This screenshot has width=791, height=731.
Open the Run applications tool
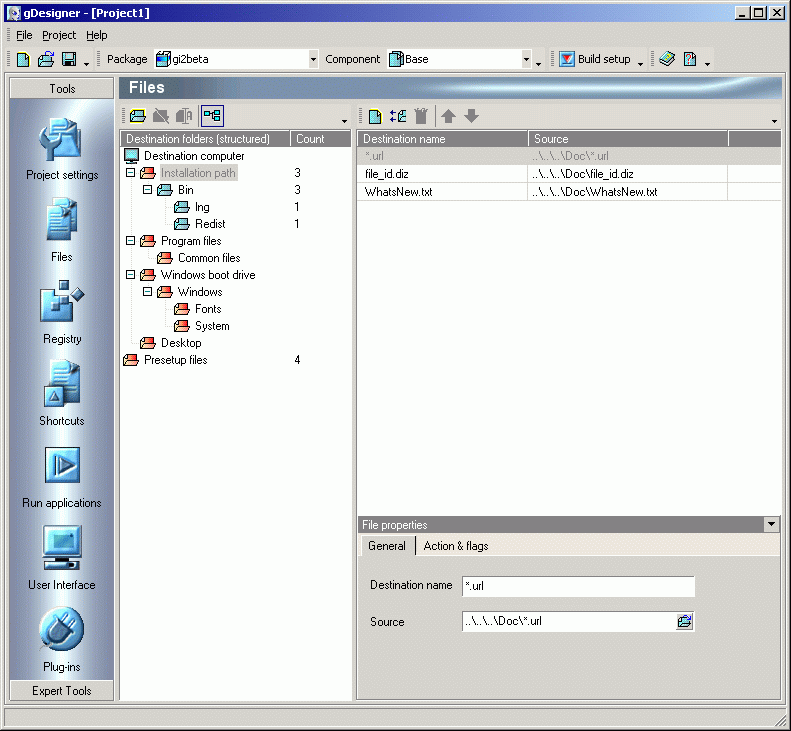(62, 477)
